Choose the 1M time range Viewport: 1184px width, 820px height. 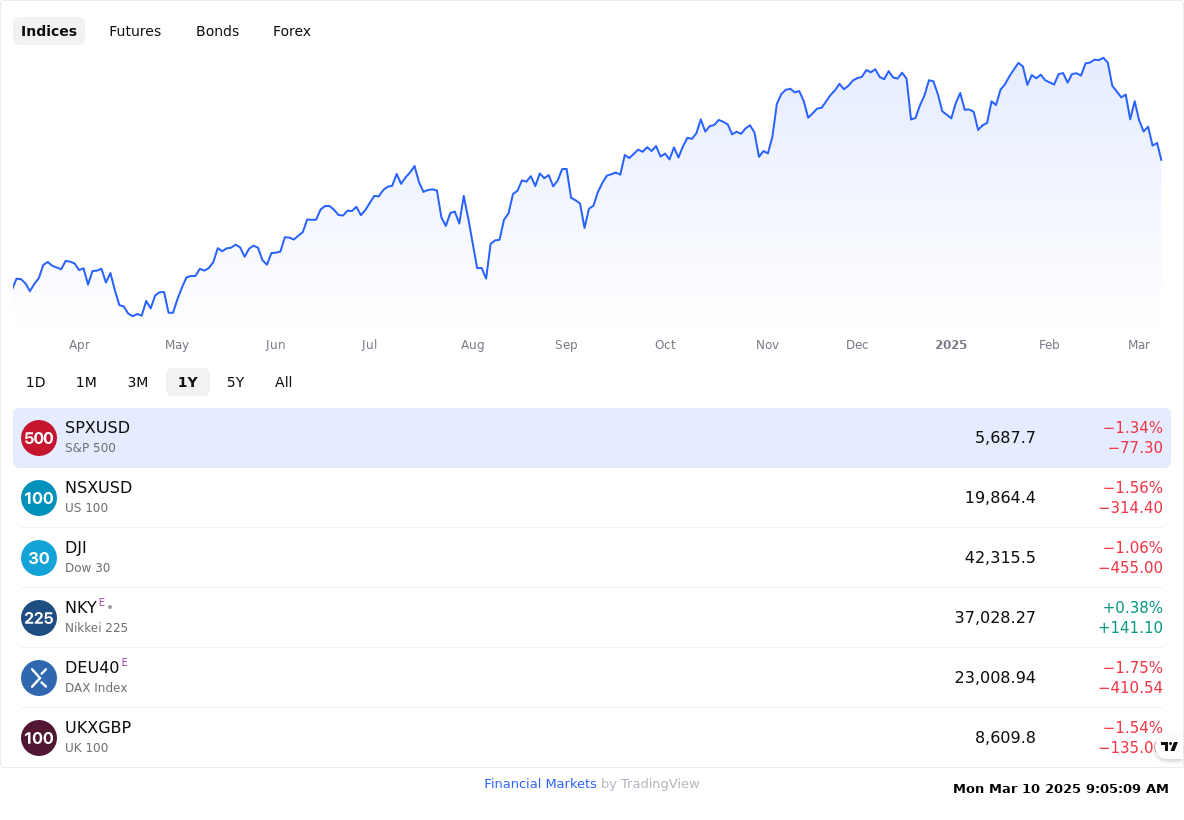click(x=86, y=382)
